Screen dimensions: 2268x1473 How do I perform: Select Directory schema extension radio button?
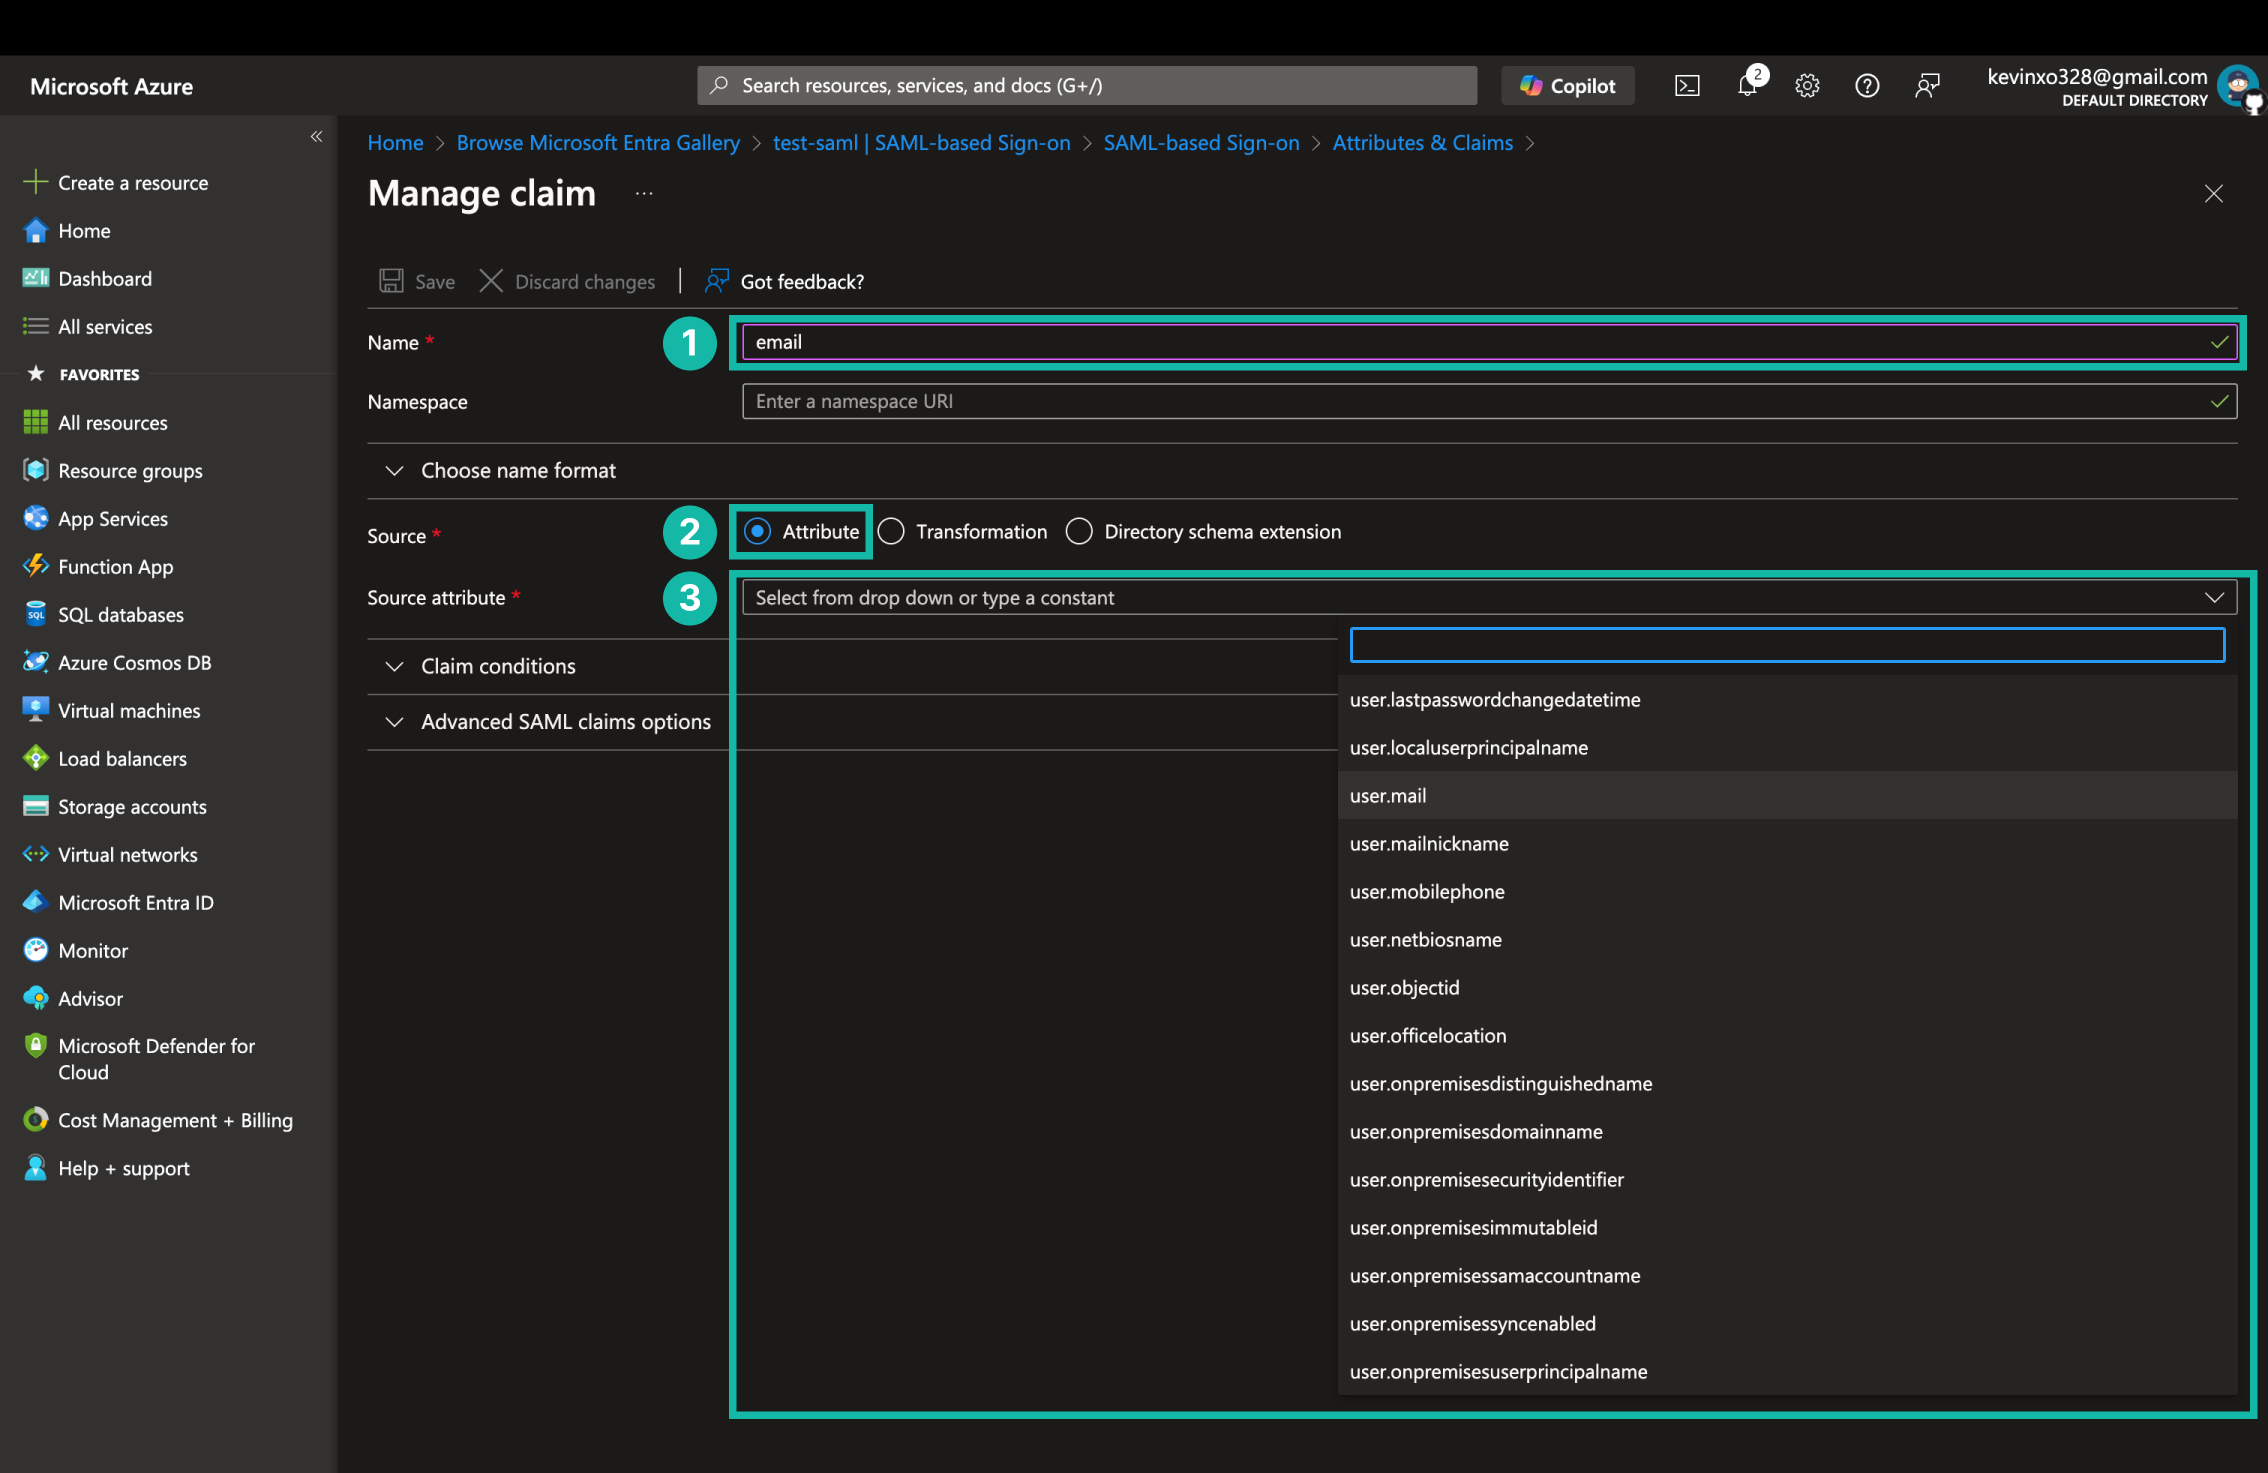pos(1079,531)
